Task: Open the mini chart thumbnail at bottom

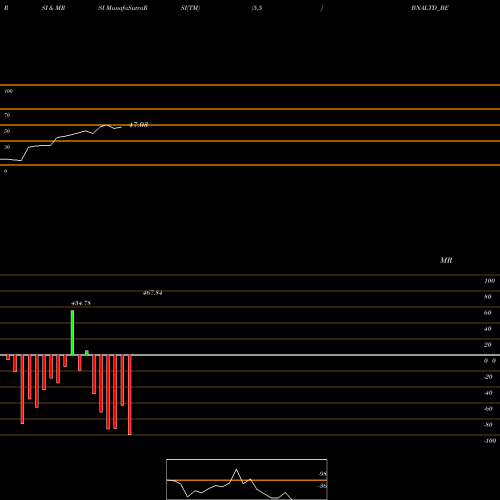Action: [247, 479]
